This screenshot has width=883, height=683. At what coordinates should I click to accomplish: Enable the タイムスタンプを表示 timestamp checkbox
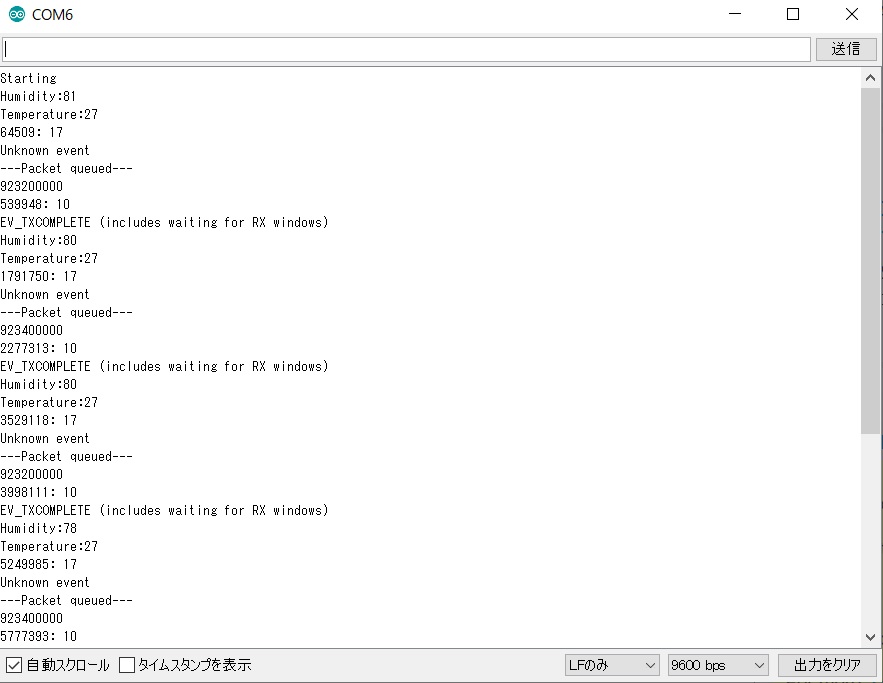click(x=127, y=665)
